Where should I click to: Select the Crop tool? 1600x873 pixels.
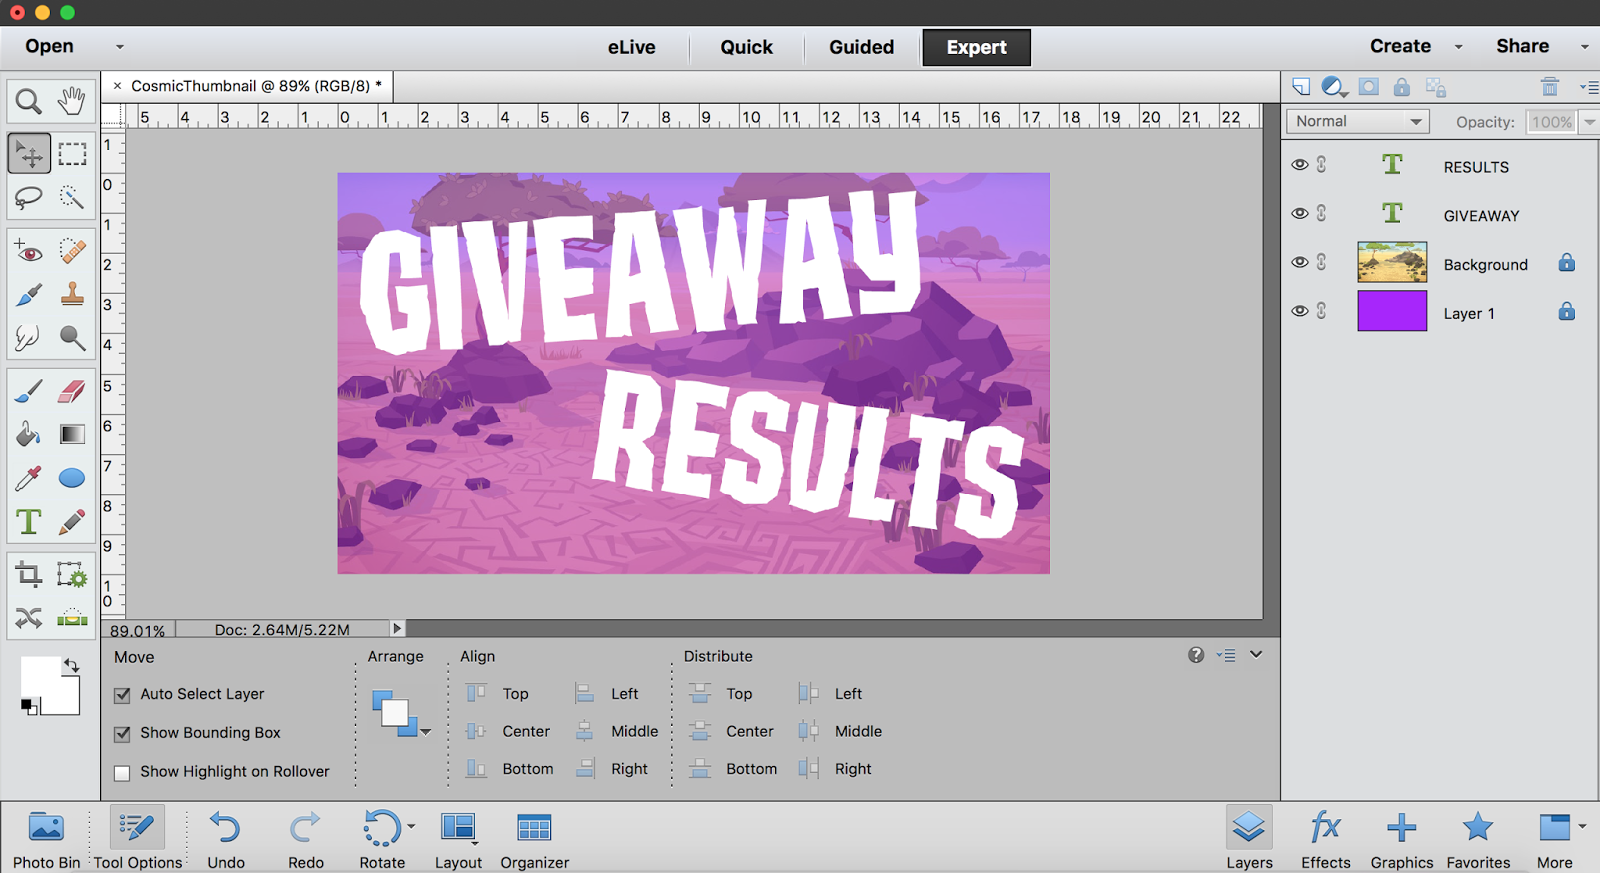pyautogui.click(x=29, y=574)
